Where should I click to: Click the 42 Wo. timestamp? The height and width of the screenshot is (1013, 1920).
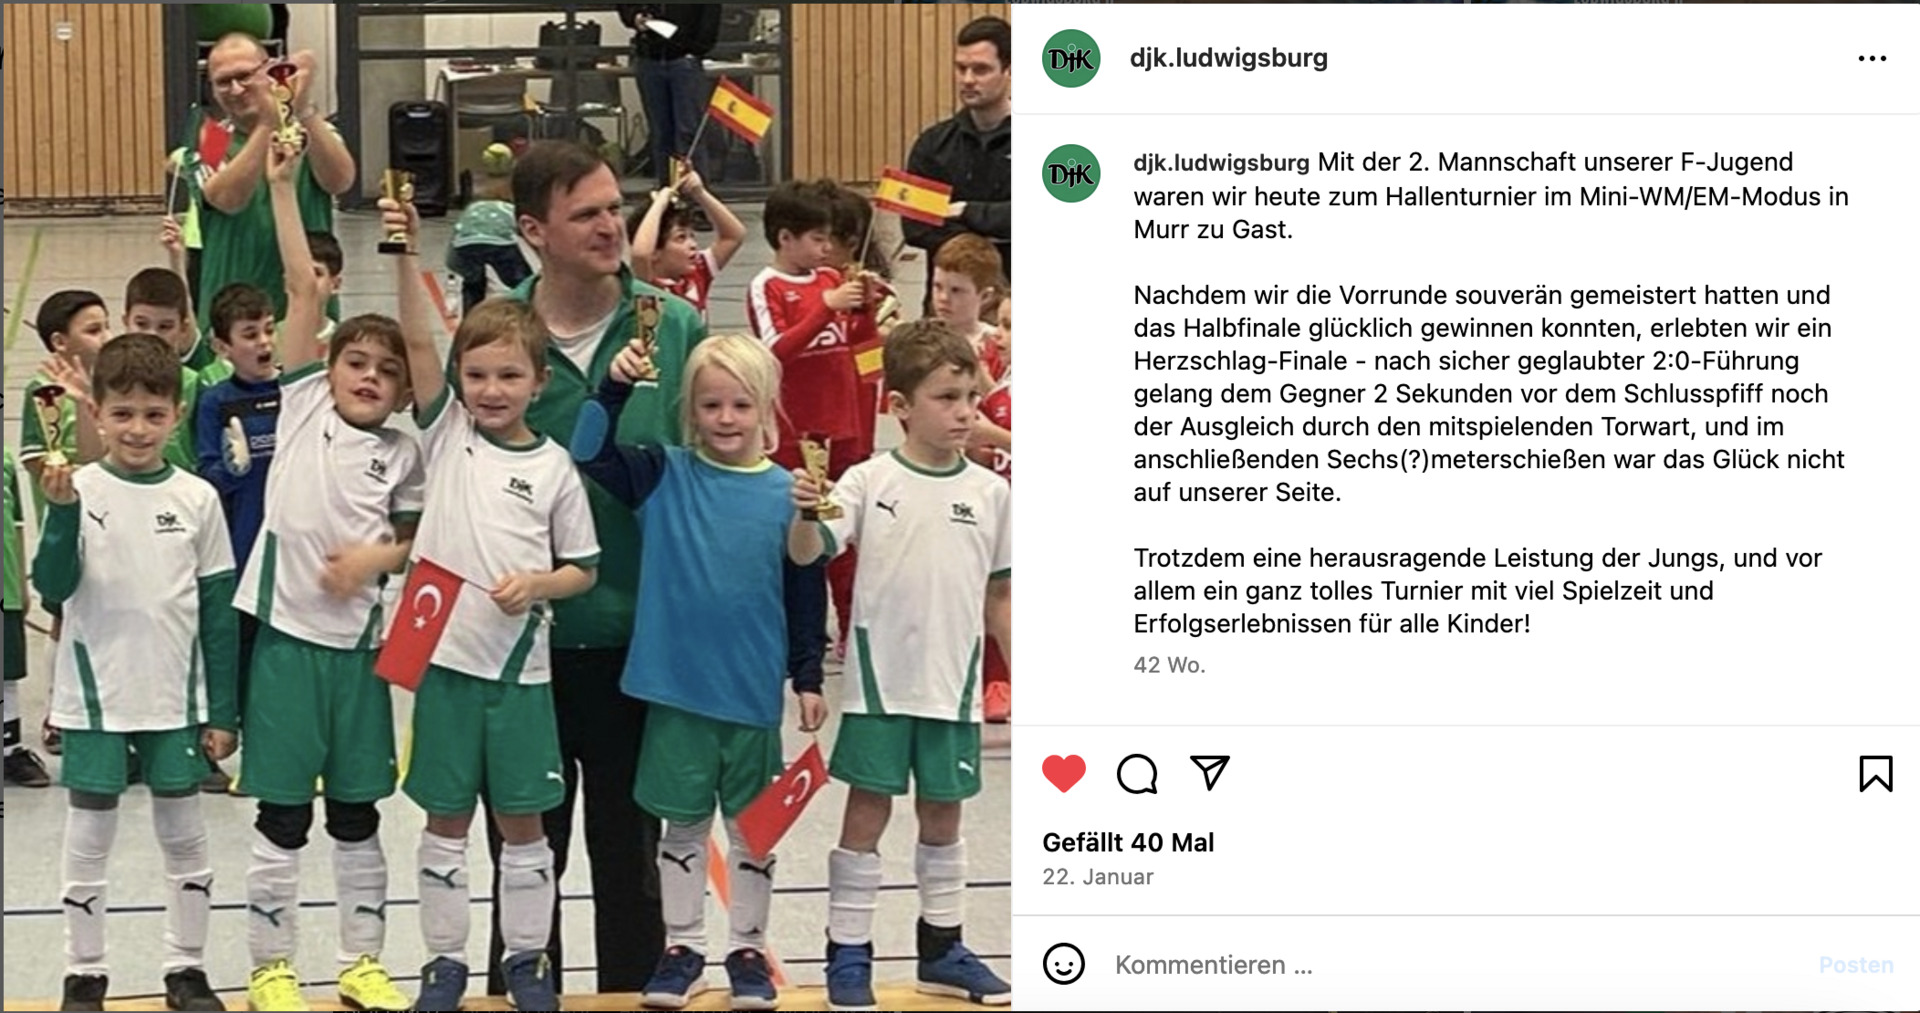tap(1169, 665)
